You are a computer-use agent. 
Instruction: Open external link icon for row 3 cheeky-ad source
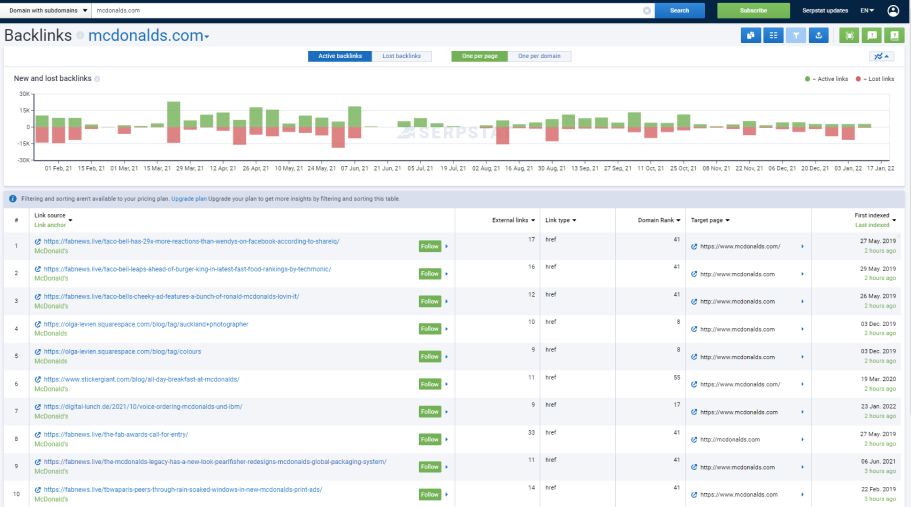pyautogui.click(x=38, y=297)
